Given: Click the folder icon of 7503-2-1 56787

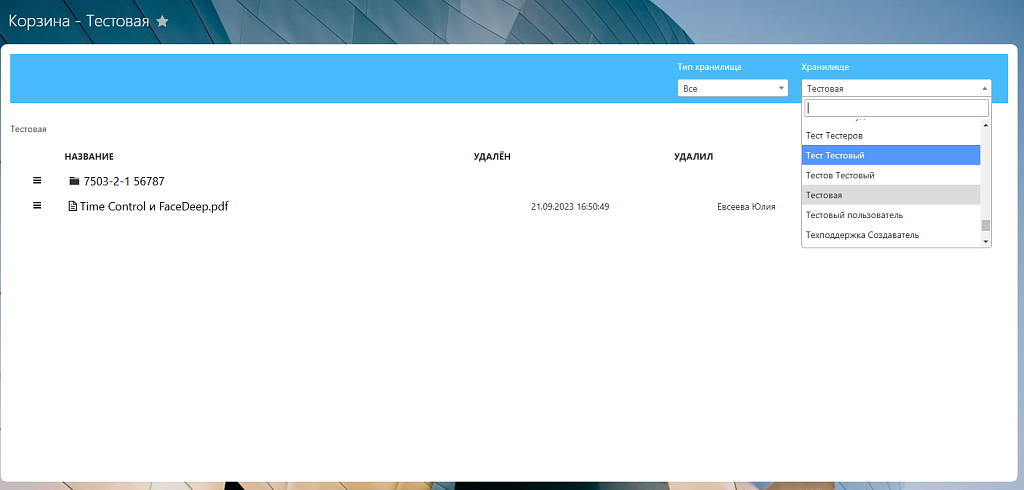Looking at the screenshot, I should coord(74,182).
